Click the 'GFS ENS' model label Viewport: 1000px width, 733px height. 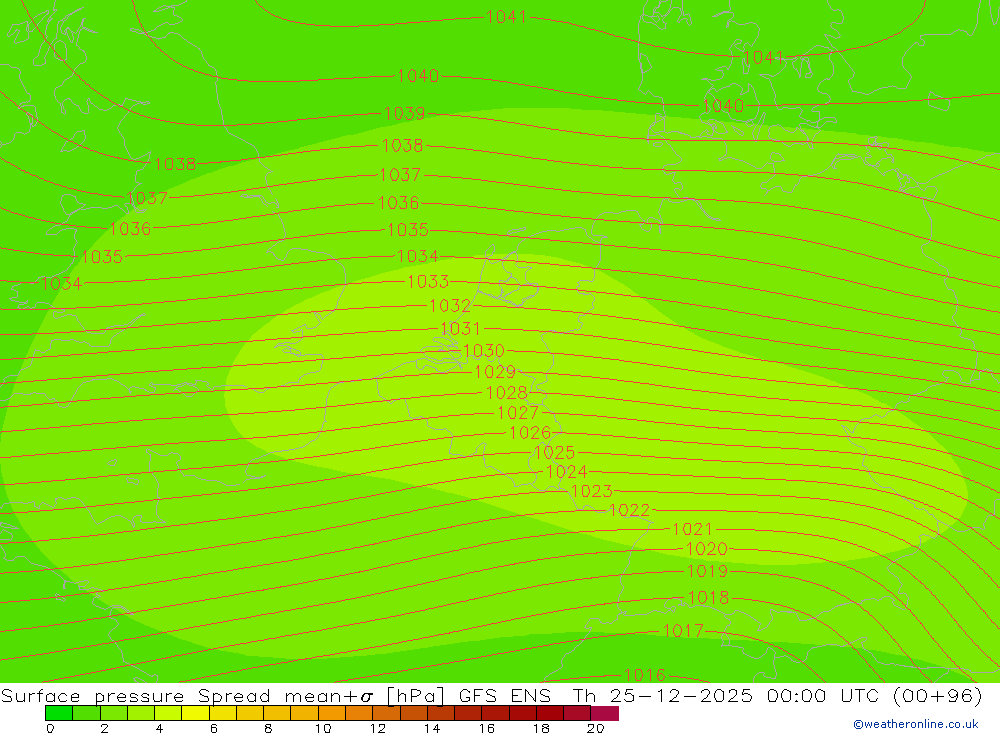504,695
